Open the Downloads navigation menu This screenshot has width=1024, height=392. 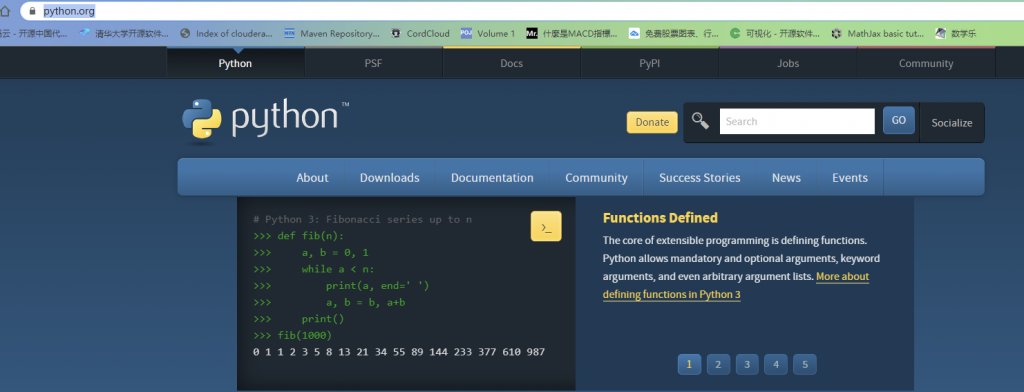[x=389, y=178]
